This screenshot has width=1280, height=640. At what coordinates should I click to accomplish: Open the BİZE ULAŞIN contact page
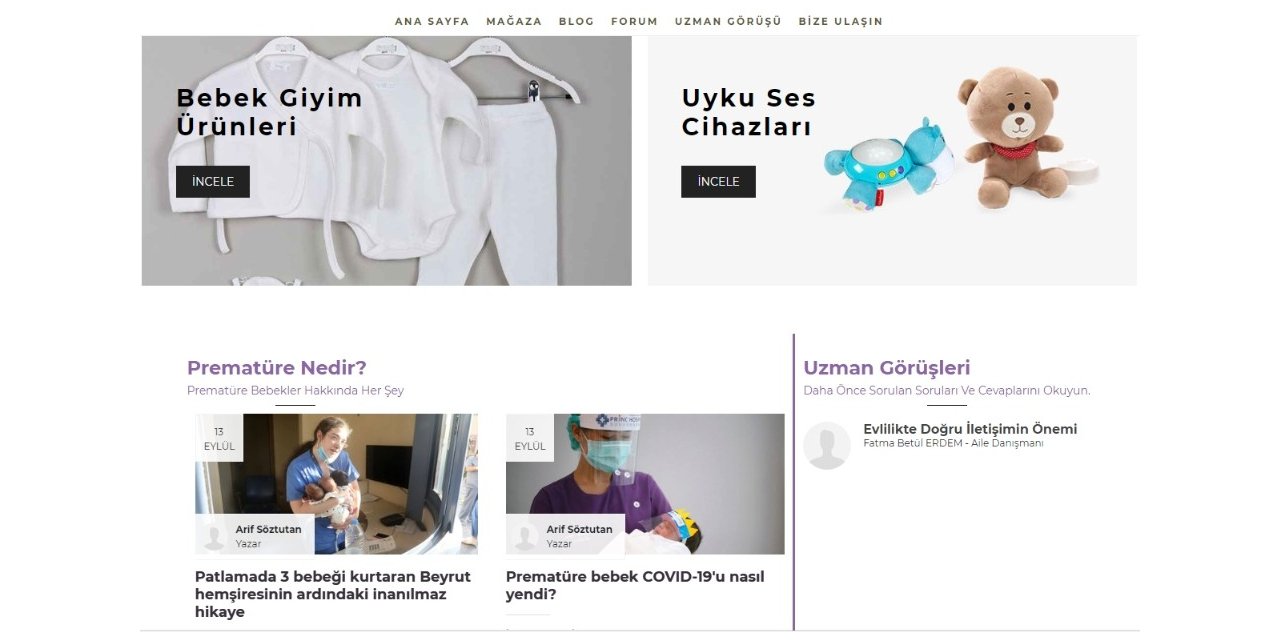coord(840,21)
